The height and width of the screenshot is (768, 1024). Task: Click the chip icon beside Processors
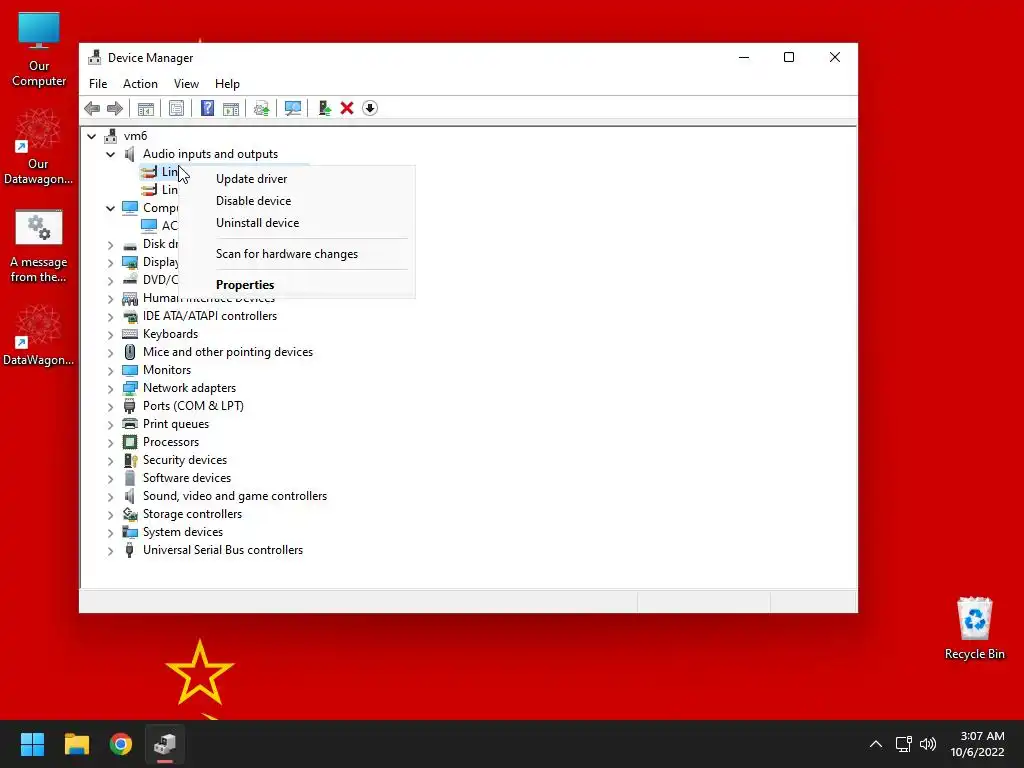pos(130,442)
